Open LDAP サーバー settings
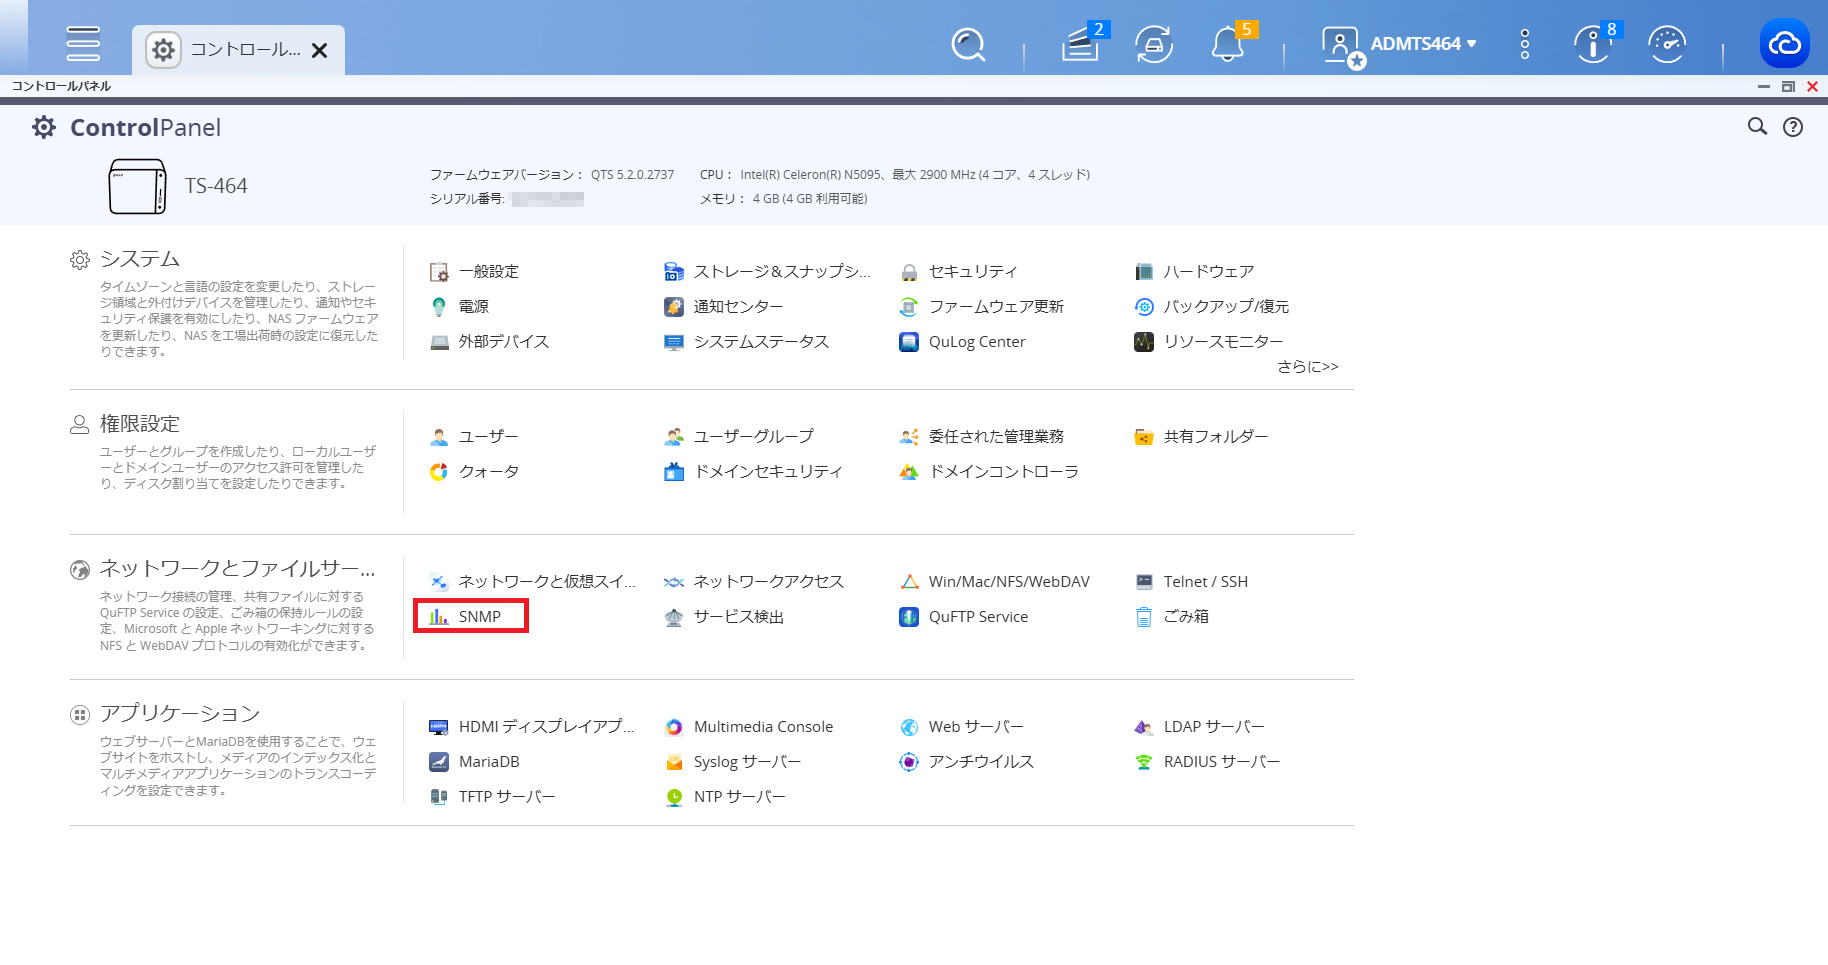Image resolution: width=1828 pixels, height=965 pixels. pos(1199,727)
